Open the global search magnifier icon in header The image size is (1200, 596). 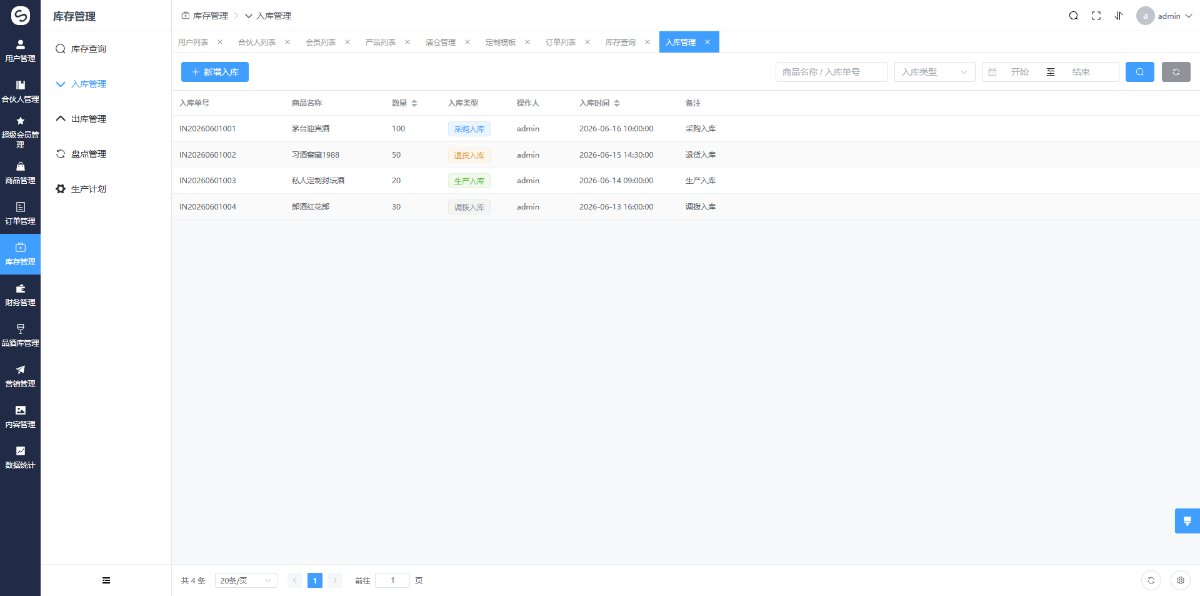click(1073, 15)
